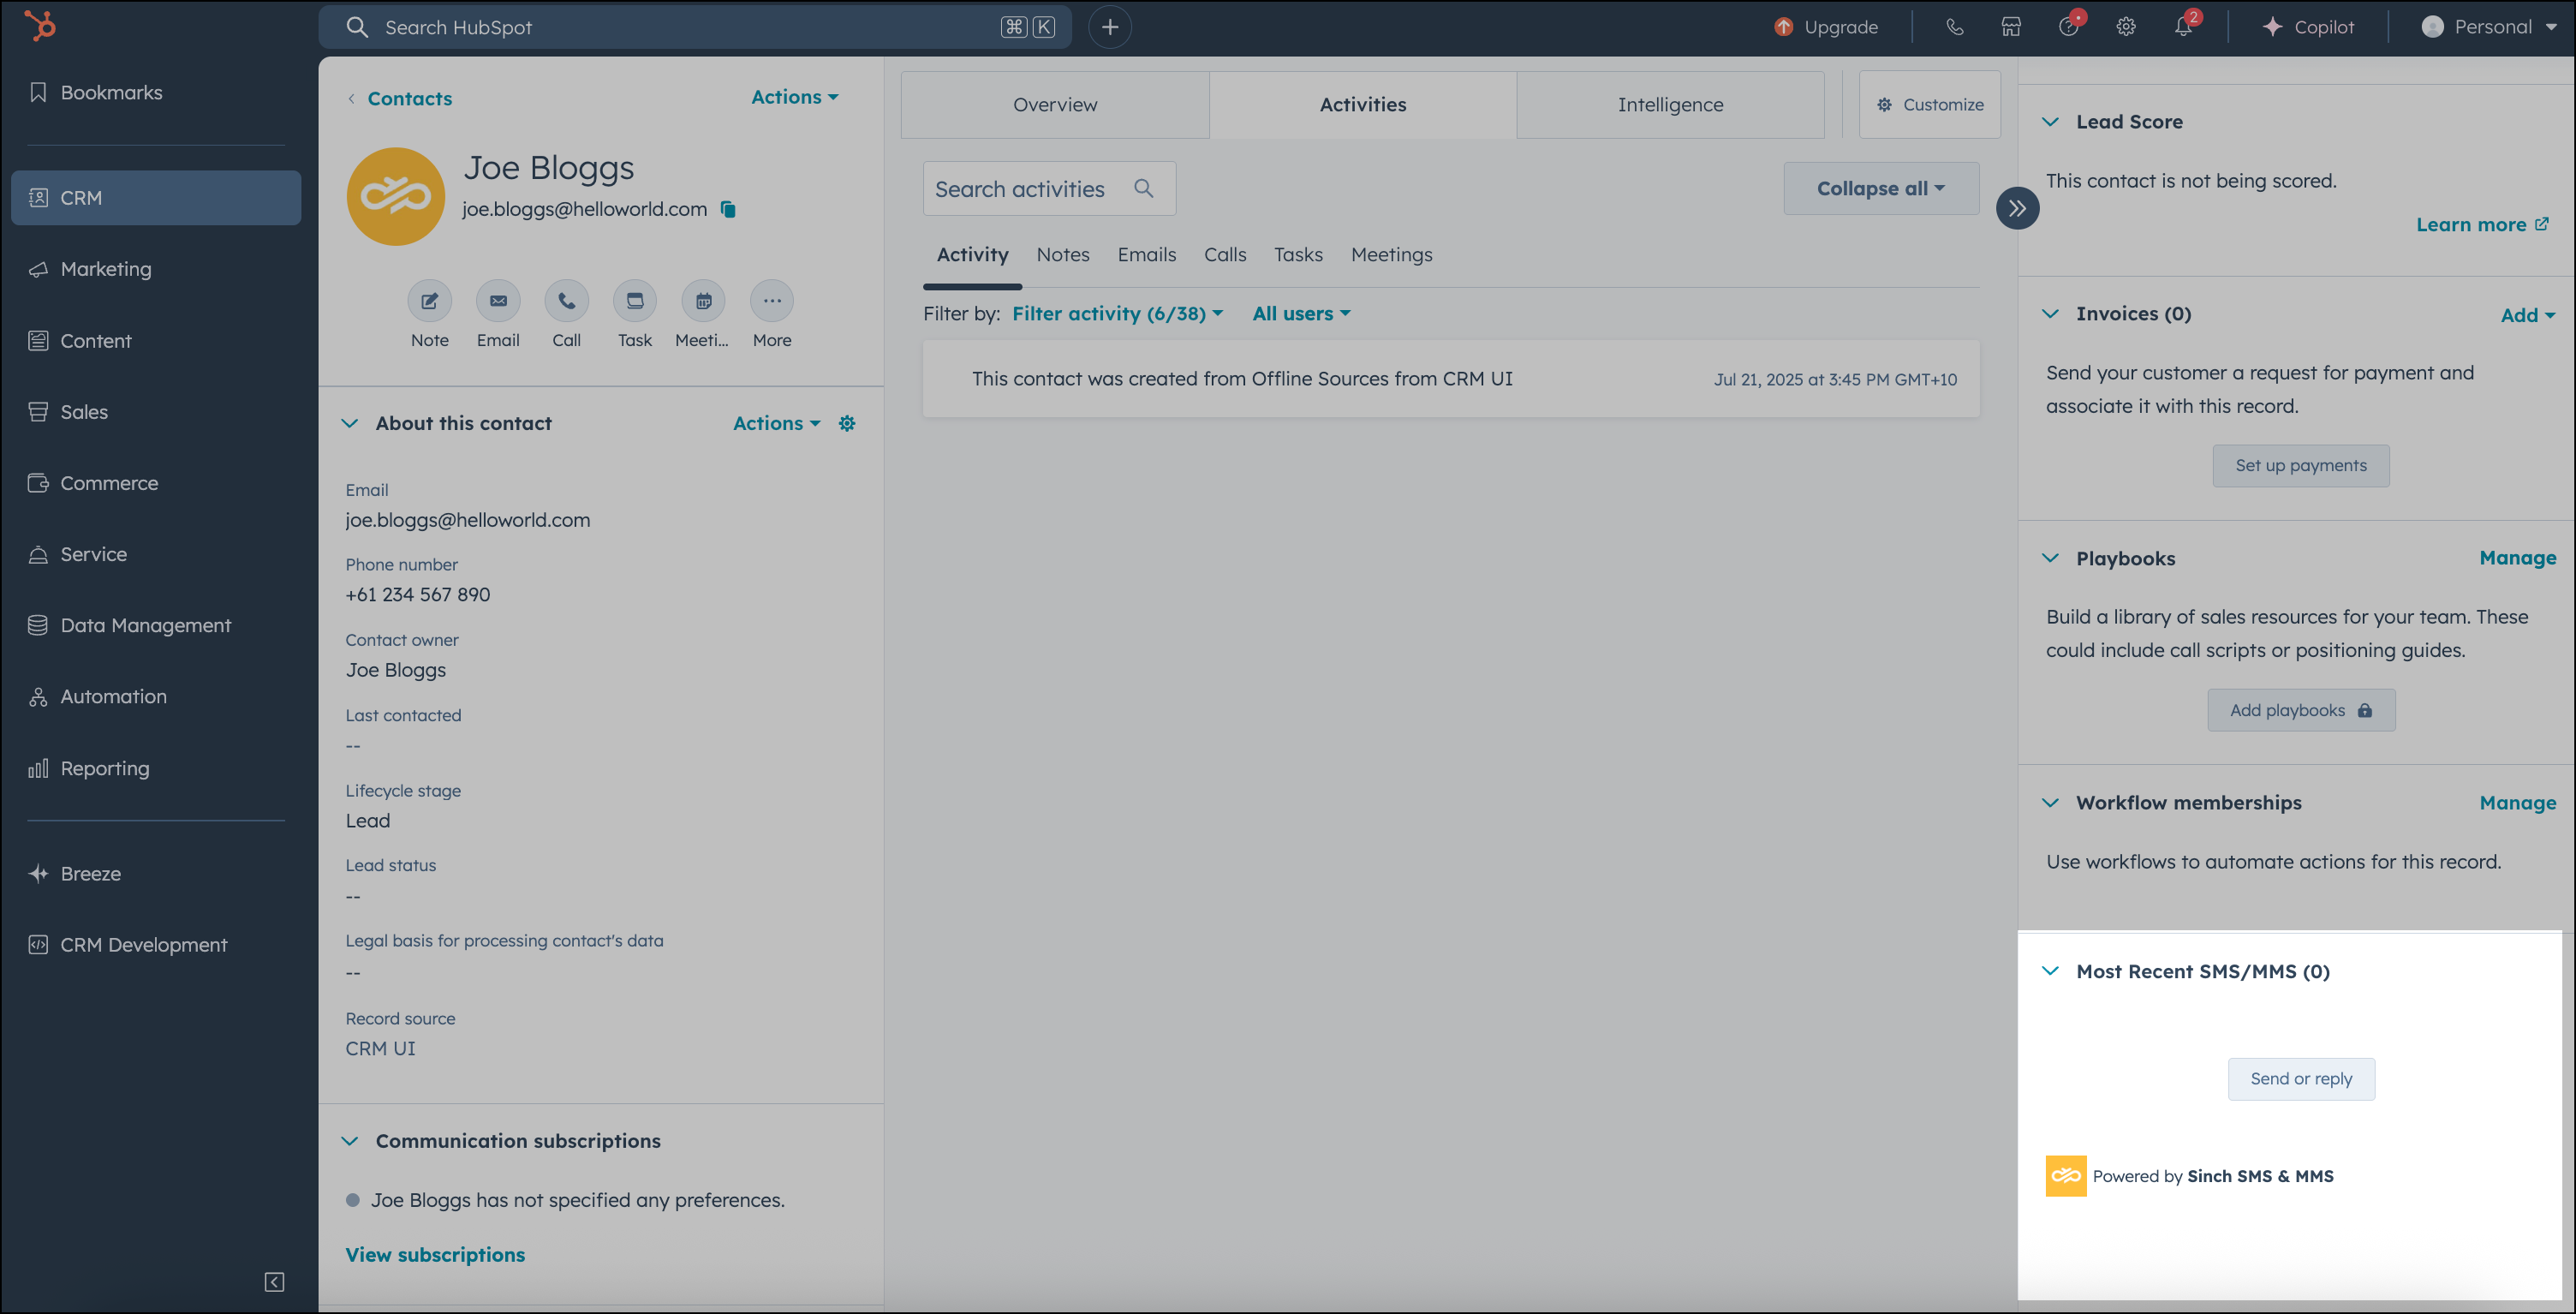Schedule a meeting via the Meeting icon
Screen dimensions: 2576x1314
click(703, 300)
